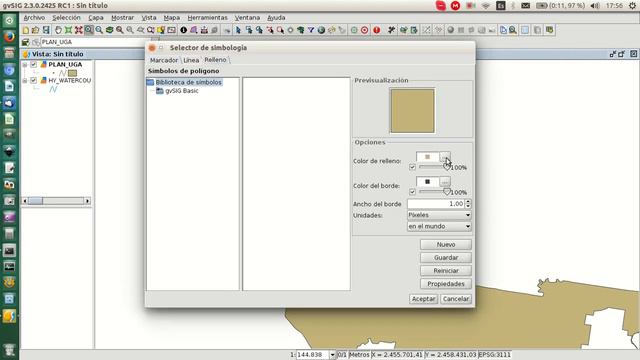
Task: Click the red four-arrow icon in toolbar
Action: 78,30
